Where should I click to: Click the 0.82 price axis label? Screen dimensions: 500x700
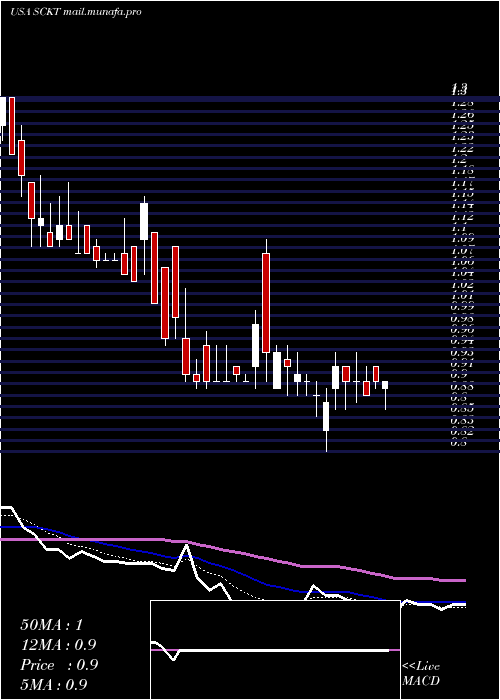[462, 433]
